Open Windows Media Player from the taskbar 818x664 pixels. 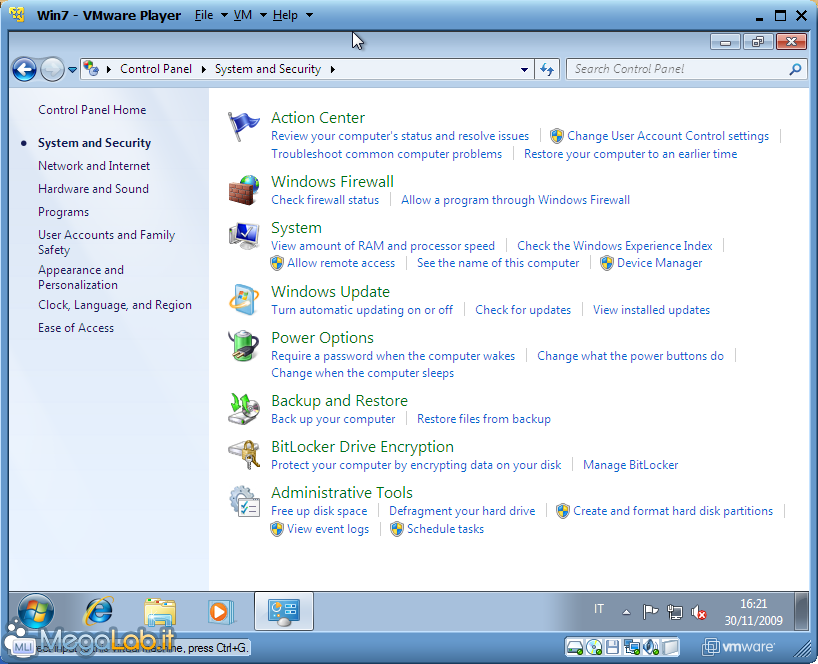point(220,611)
